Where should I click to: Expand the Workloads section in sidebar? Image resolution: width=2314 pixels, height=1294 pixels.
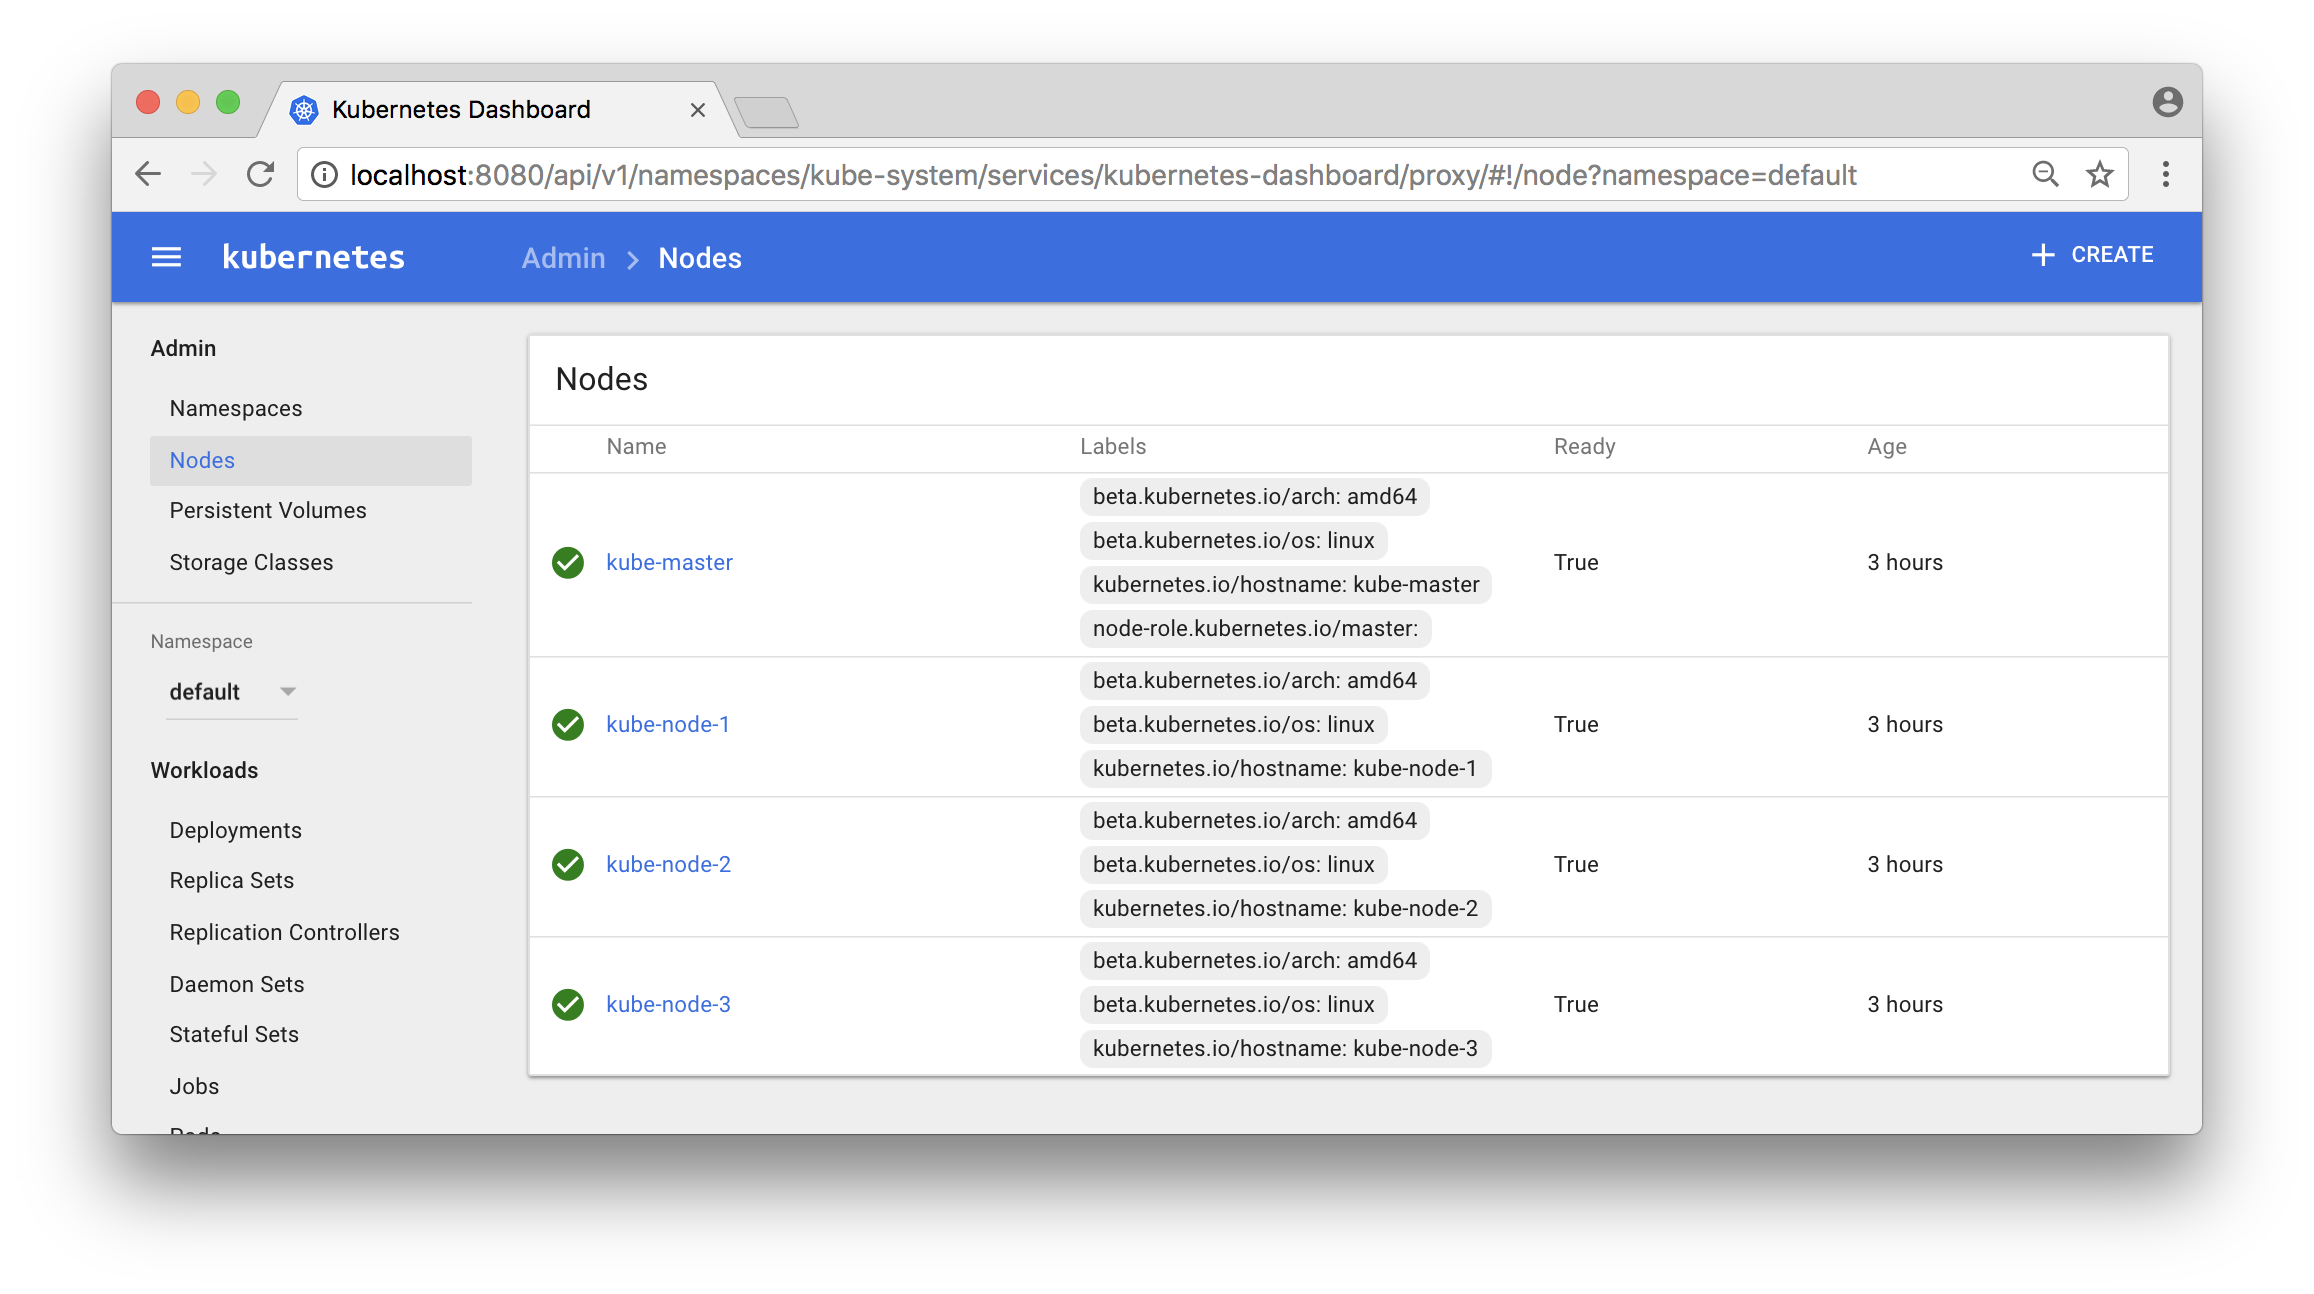point(202,771)
